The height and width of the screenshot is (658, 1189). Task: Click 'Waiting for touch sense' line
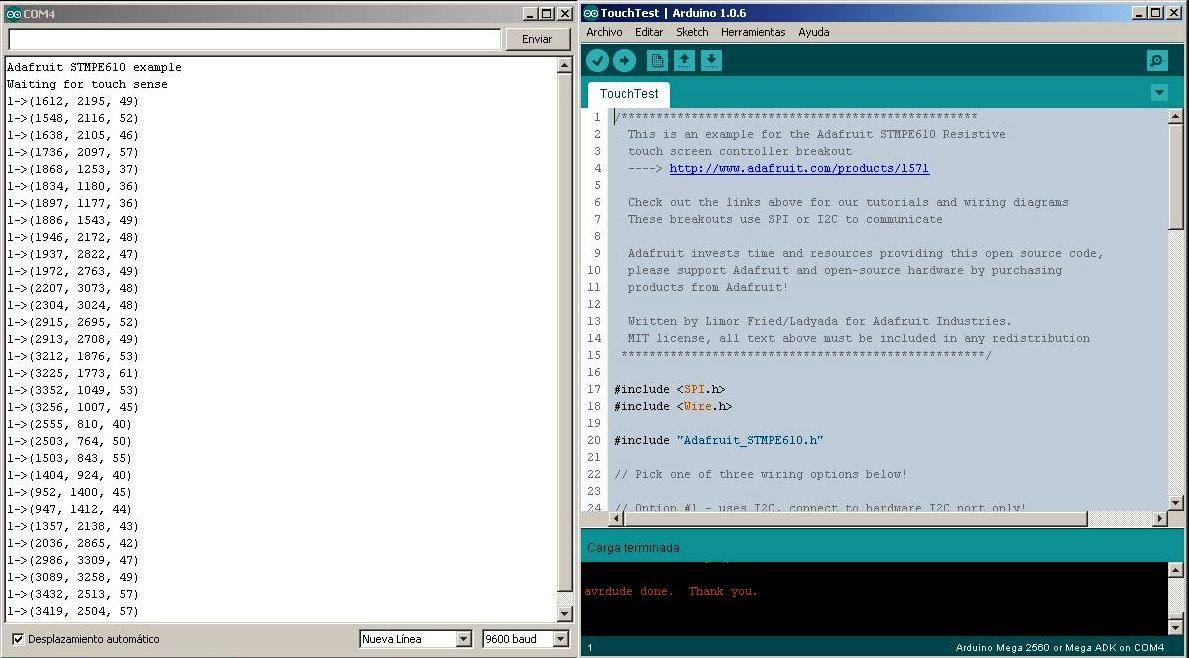click(x=87, y=84)
